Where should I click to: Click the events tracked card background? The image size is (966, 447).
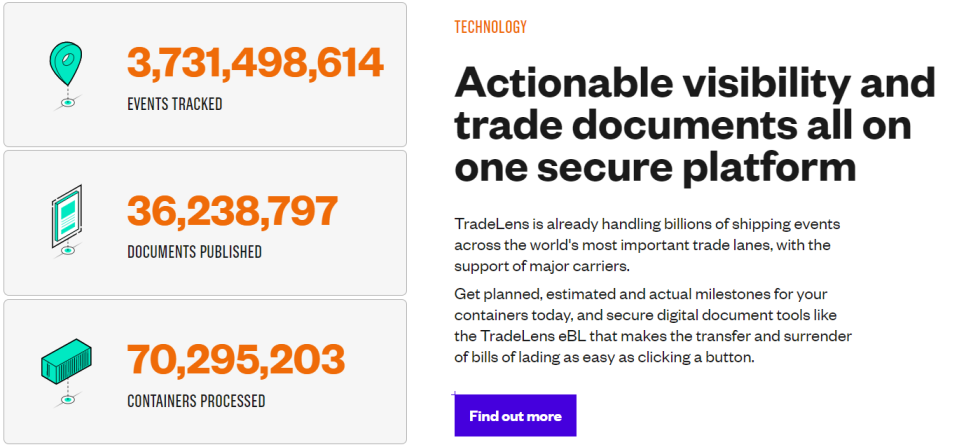(x=205, y=74)
